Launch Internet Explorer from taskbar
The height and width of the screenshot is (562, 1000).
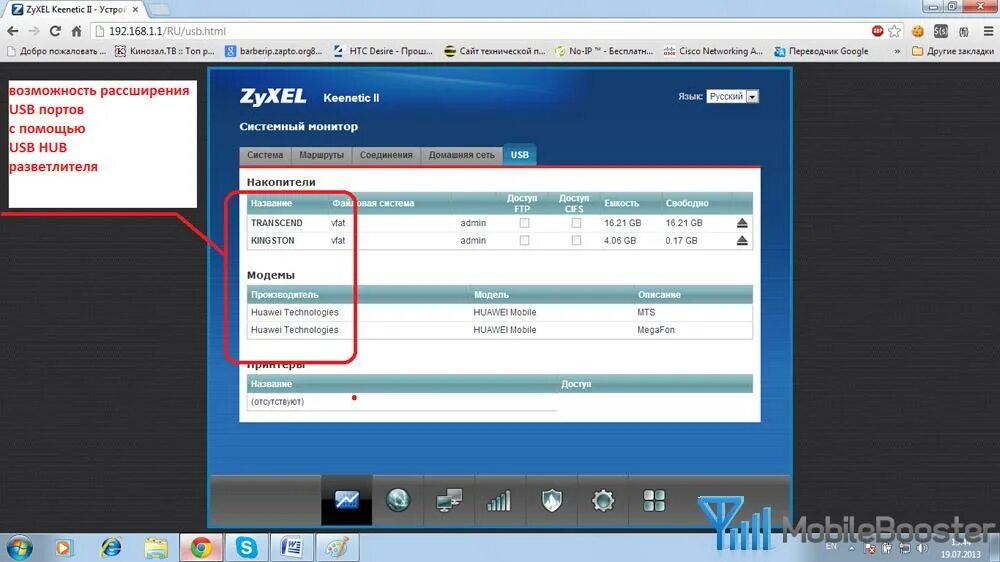pos(111,547)
